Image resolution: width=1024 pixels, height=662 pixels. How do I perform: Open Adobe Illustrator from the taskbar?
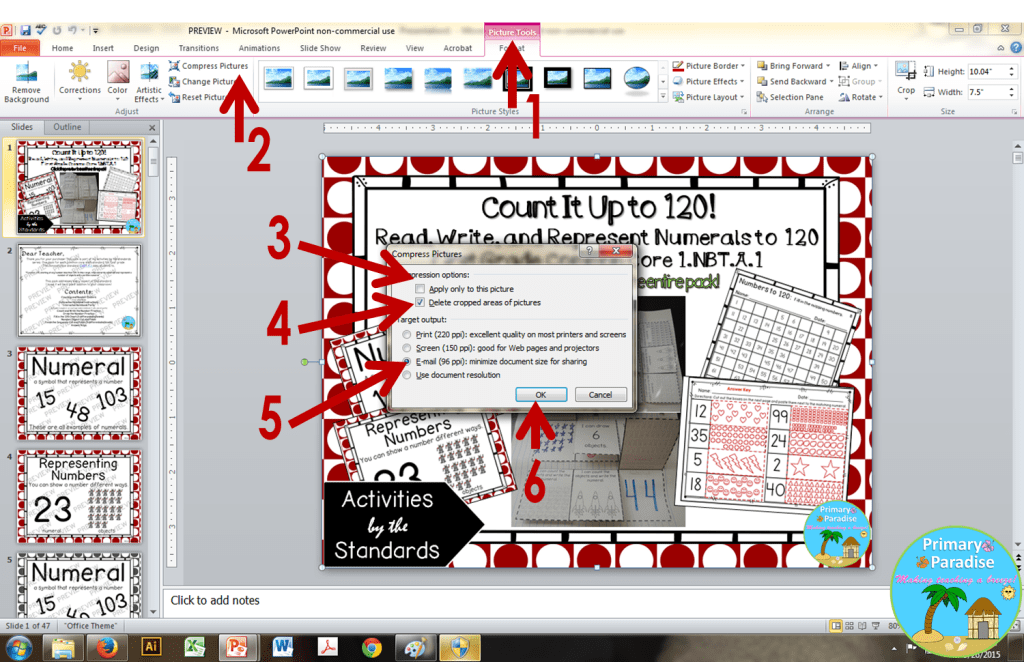(151, 648)
